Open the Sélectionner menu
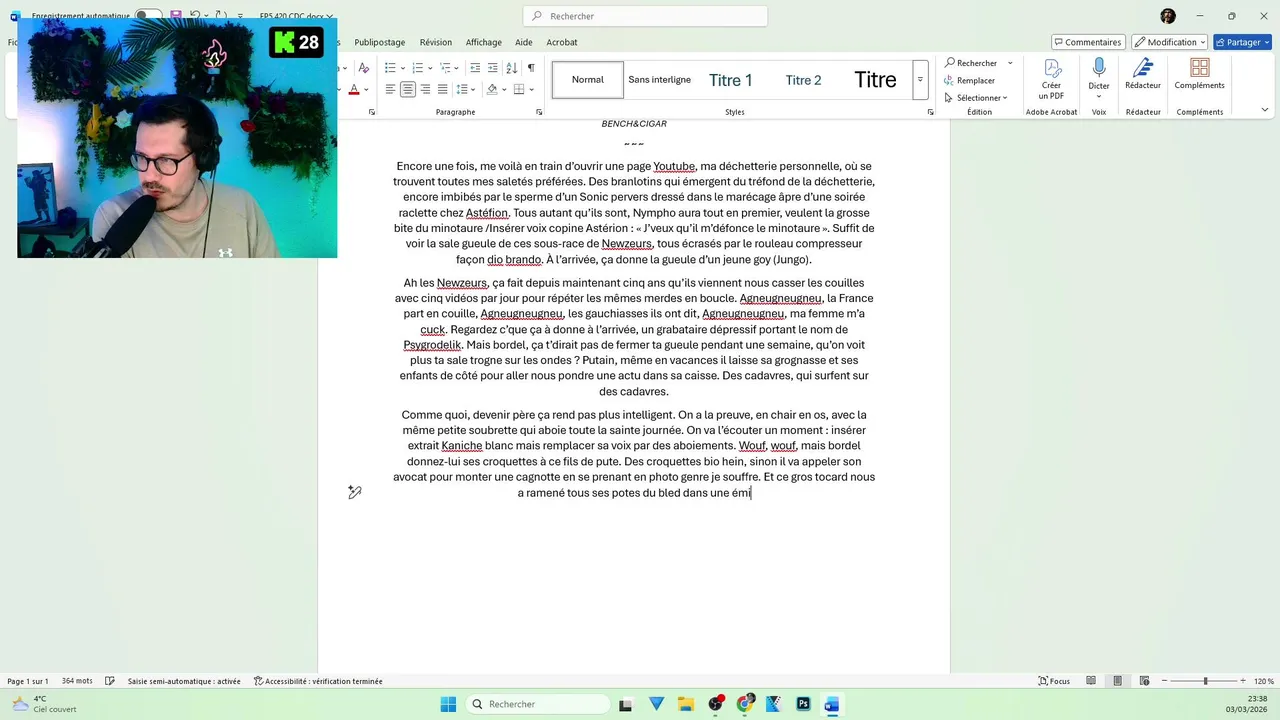This screenshot has height=720, width=1280. click(x=976, y=97)
